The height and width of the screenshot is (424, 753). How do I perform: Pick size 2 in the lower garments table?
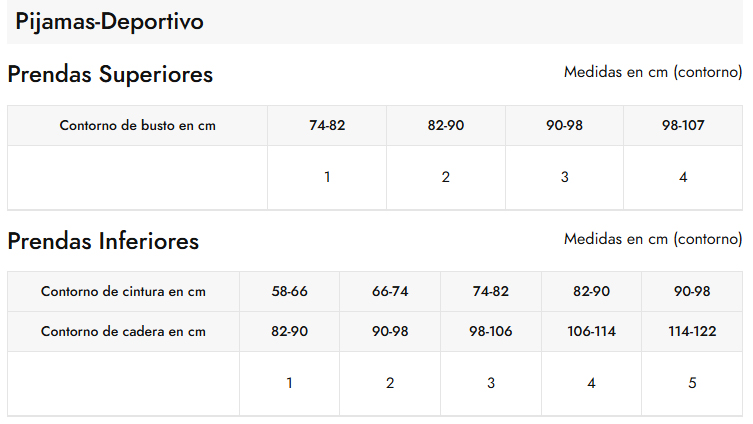(x=390, y=383)
